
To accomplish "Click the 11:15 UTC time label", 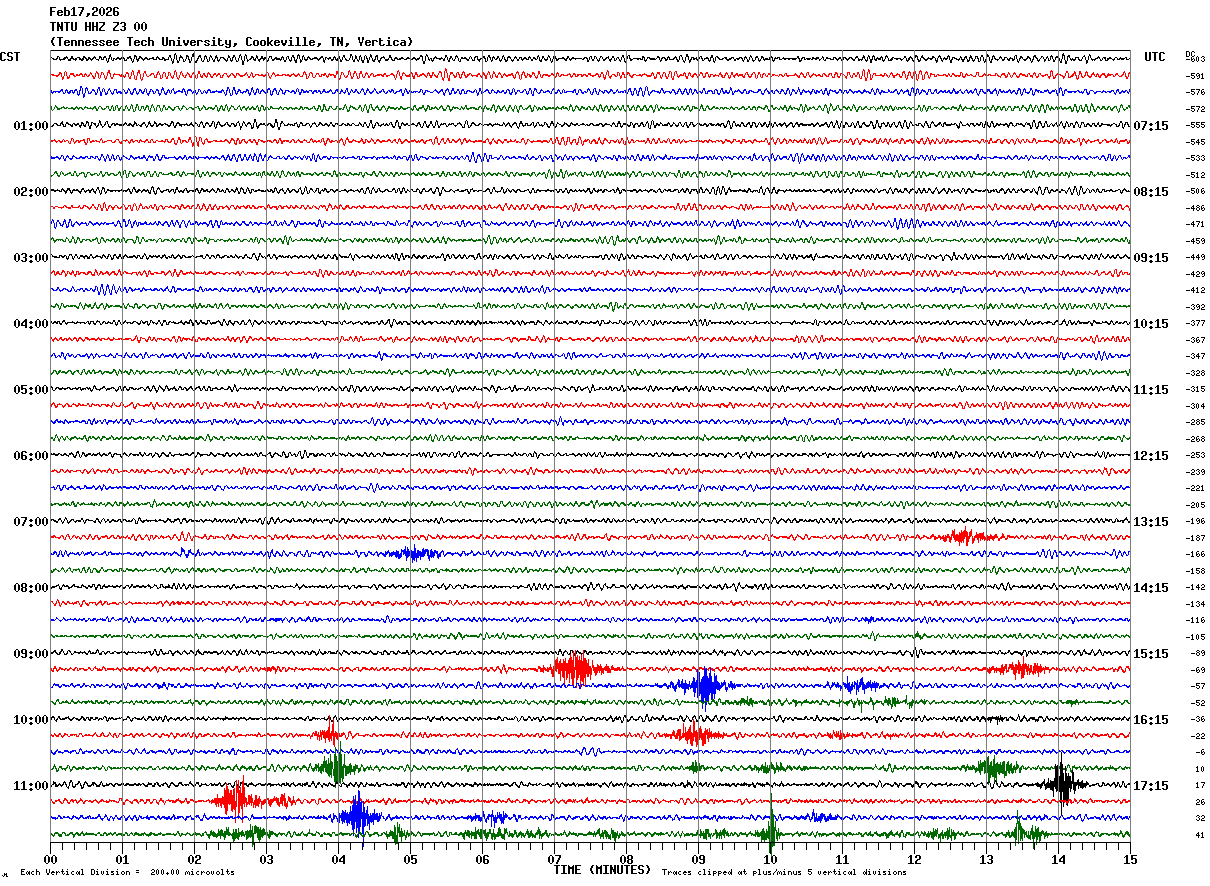I will point(1151,390).
